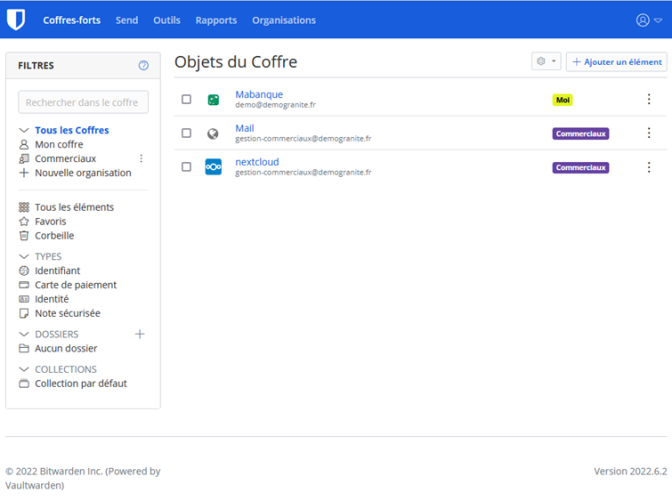Open the gear options dropdown
Image resolution: width=672 pixels, height=501 pixels.
pos(546,61)
